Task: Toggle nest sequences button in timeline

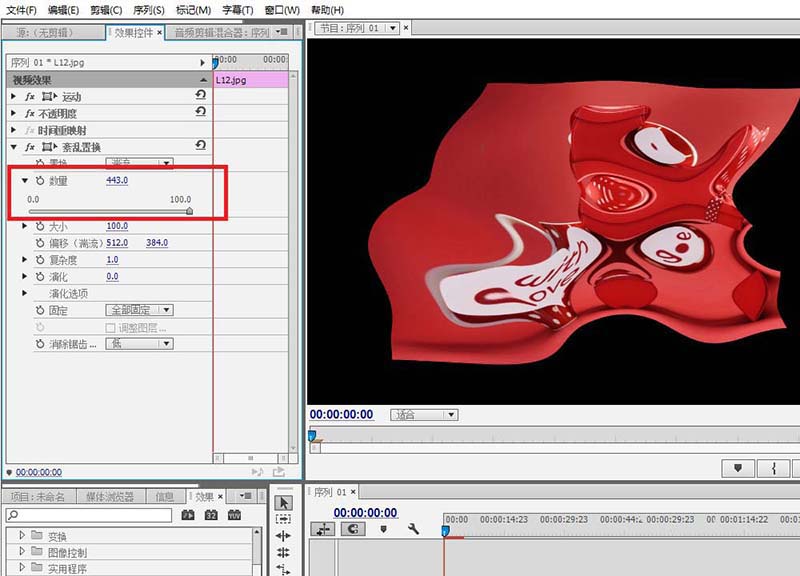Action: pyautogui.click(x=323, y=529)
